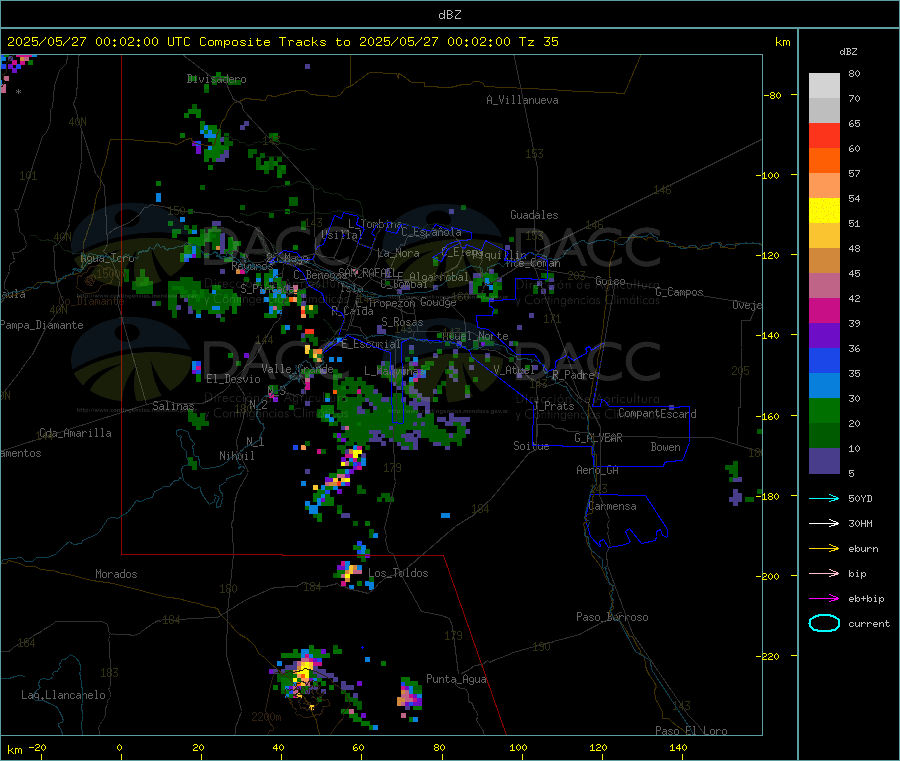Image resolution: width=900 pixels, height=761 pixels.
Task: Click the pink bip arrow legend icon
Action: tap(824, 573)
